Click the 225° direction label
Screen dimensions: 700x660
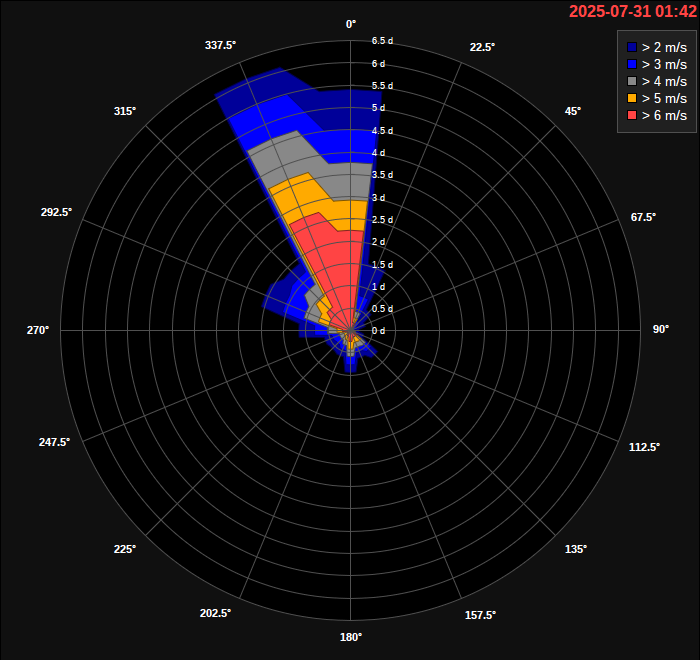[125, 549]
